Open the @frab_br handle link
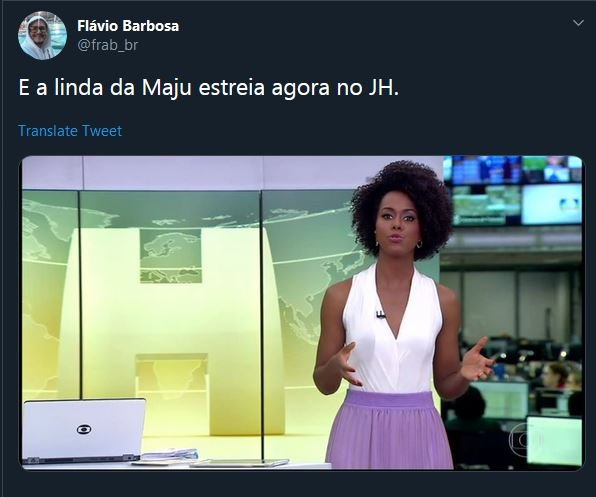Image resolution: width=596 pixels, height=497 pixels. (x=108, y=45)
